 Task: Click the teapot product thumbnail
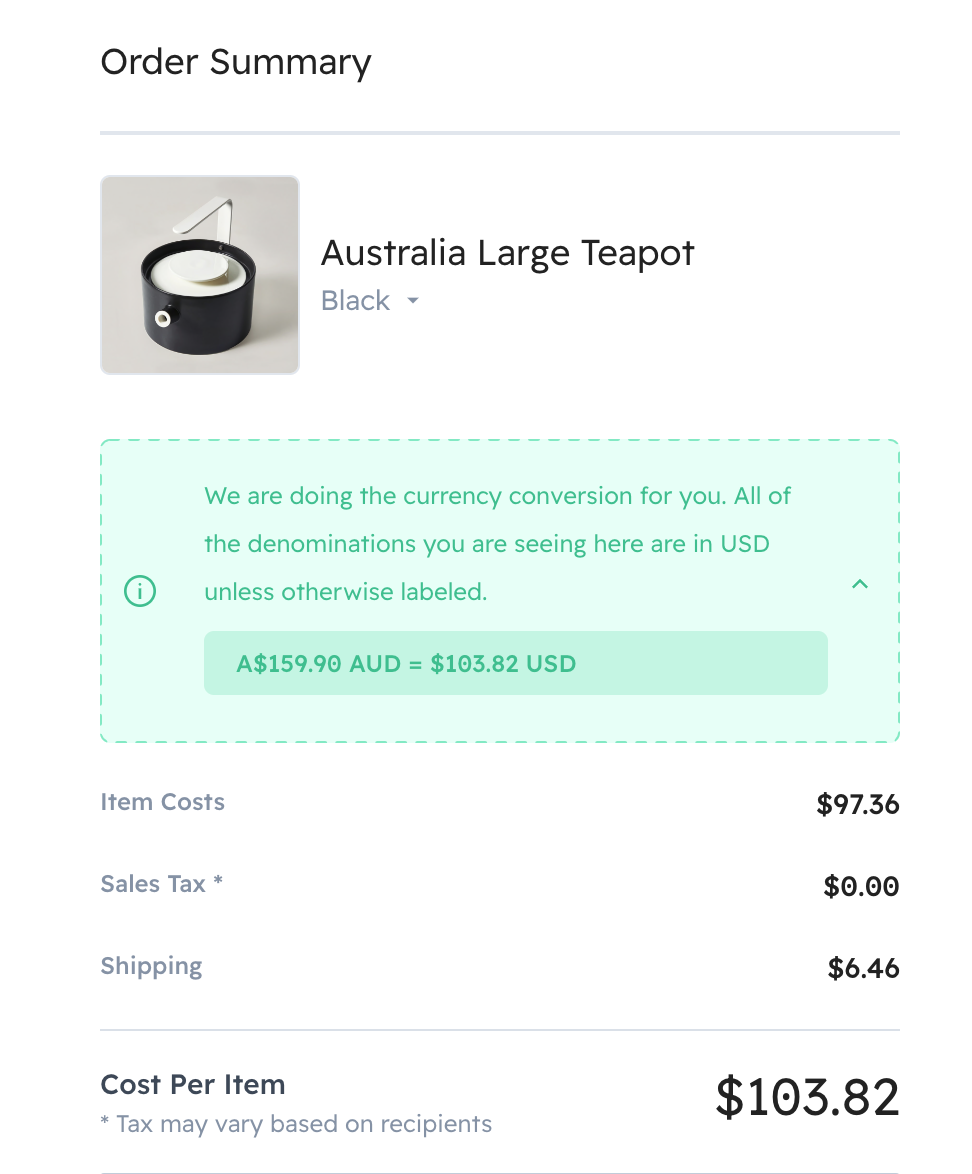[x=200, y=275]
